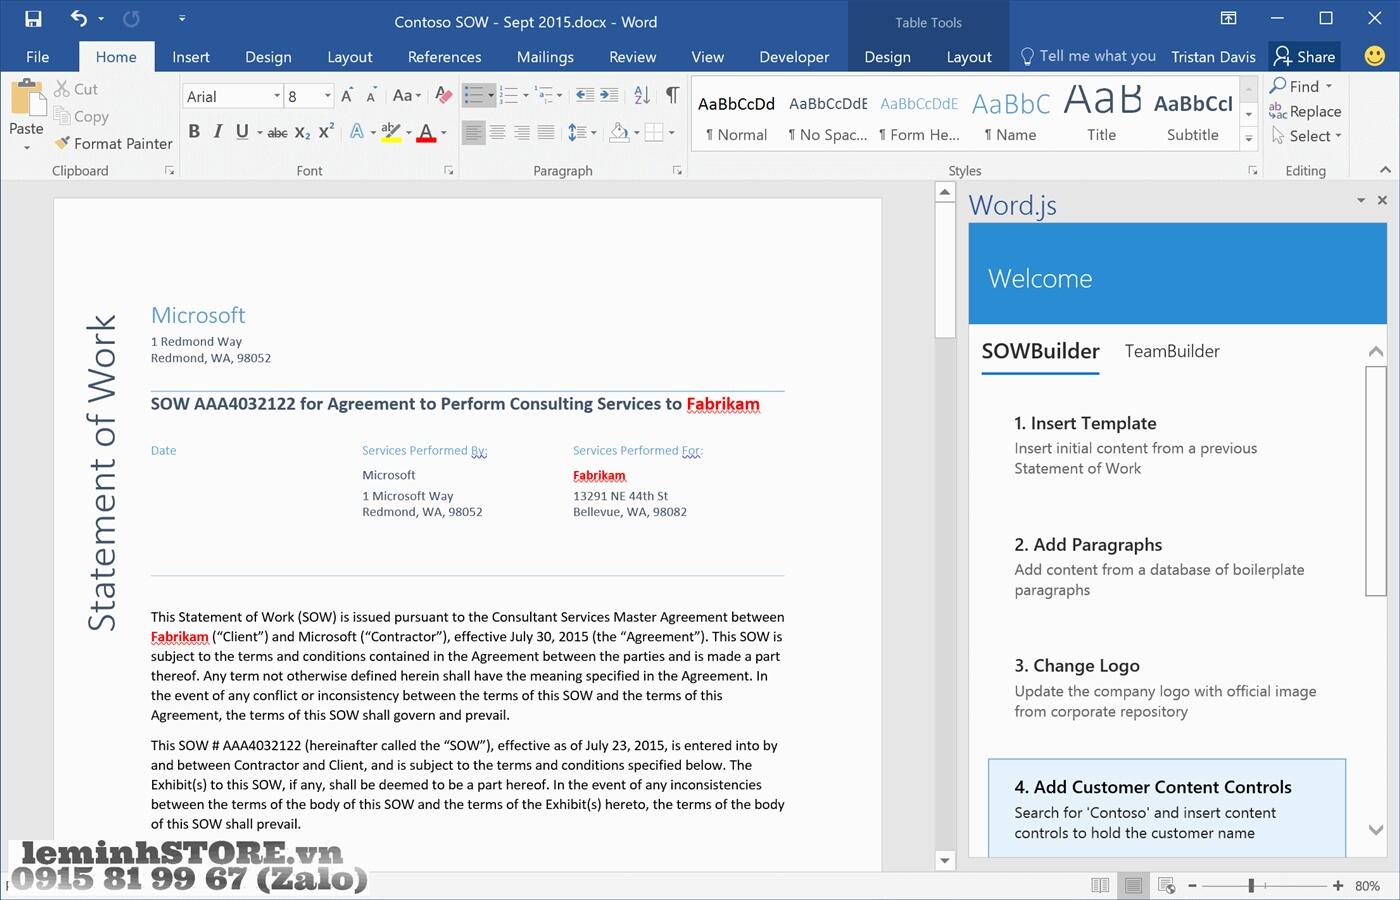Align paragraph text to the right
This screenshot has width=1400, height=900.
(521, 132)
